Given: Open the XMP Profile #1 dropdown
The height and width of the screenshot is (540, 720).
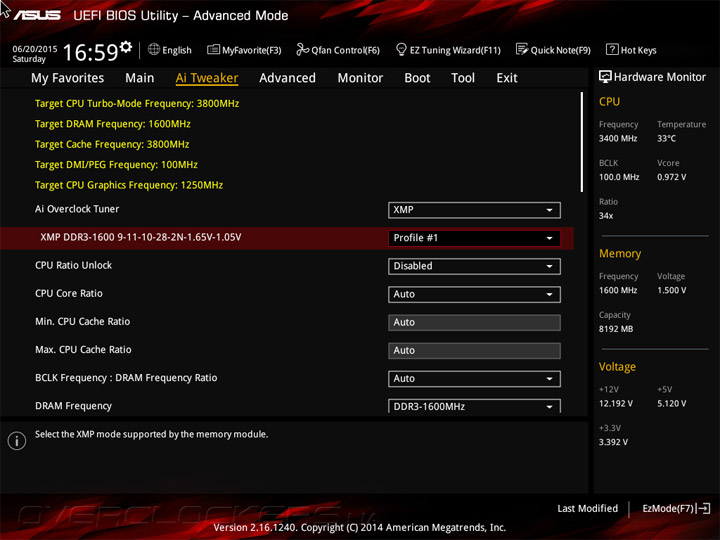Looking at the screenshot, I should point(474,238).
